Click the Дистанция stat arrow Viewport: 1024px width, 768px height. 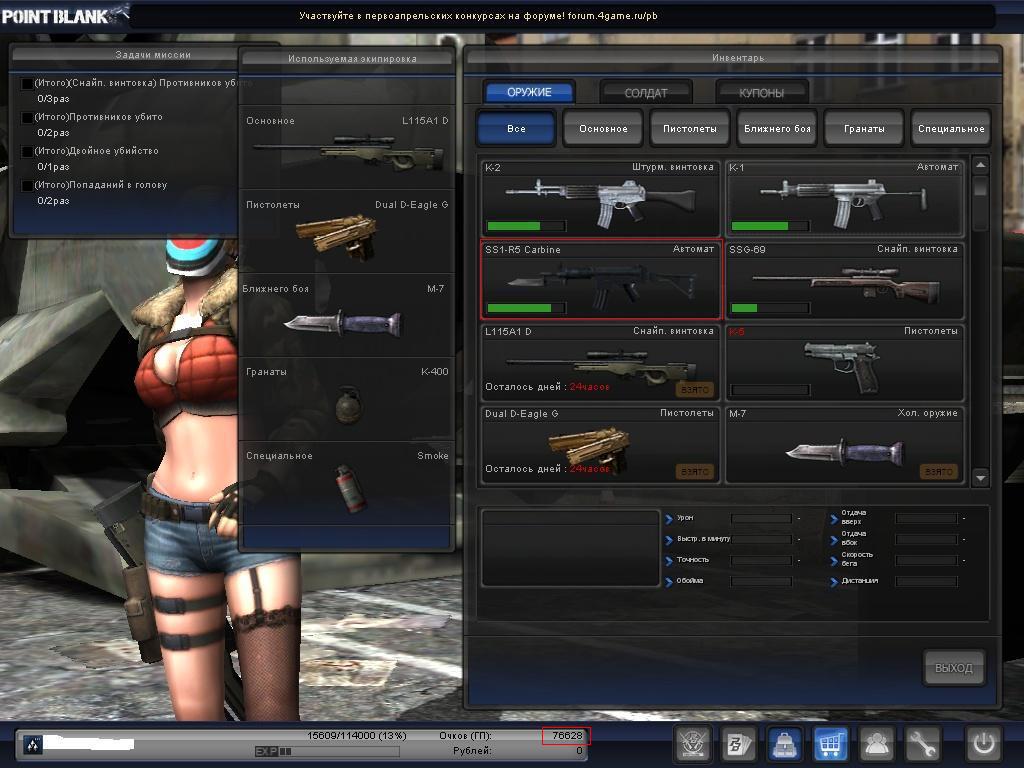(834, 582)
